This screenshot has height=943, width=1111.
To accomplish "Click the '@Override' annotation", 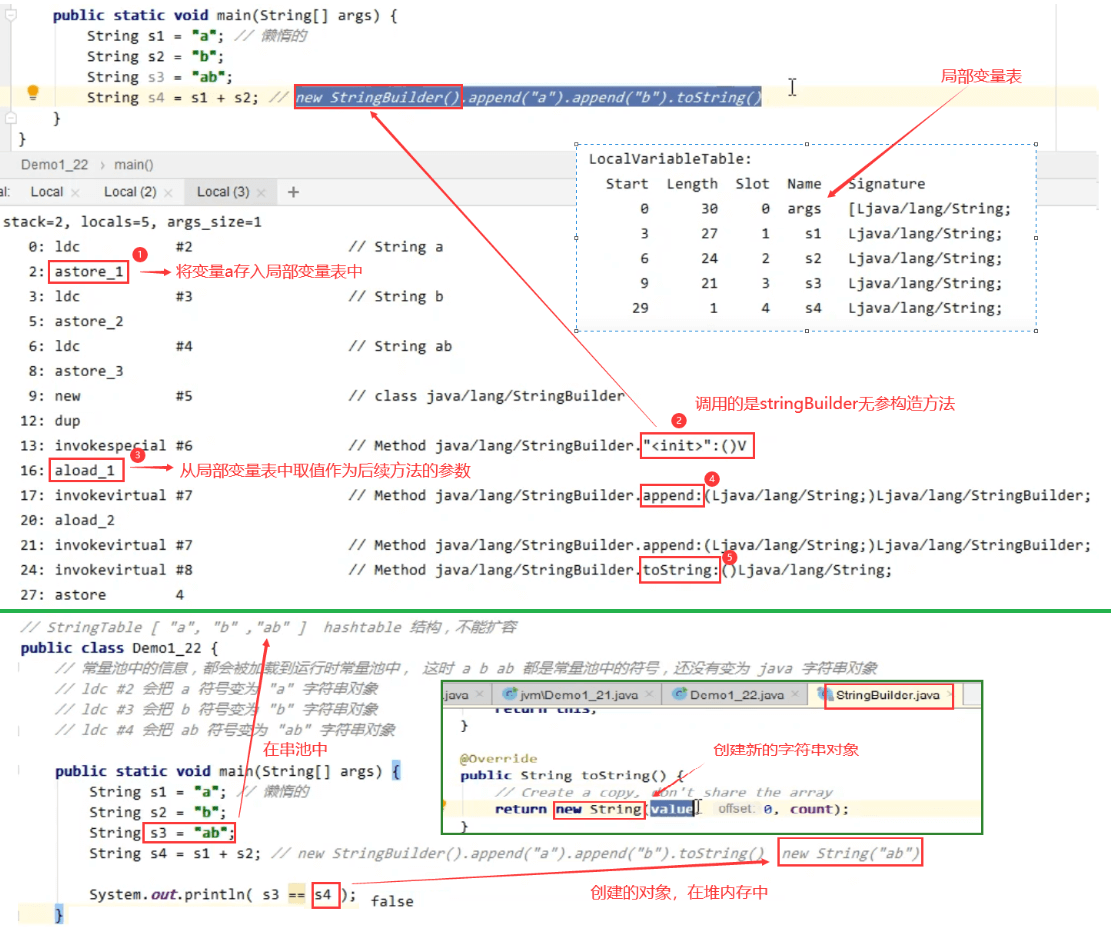I will (499, 758).
